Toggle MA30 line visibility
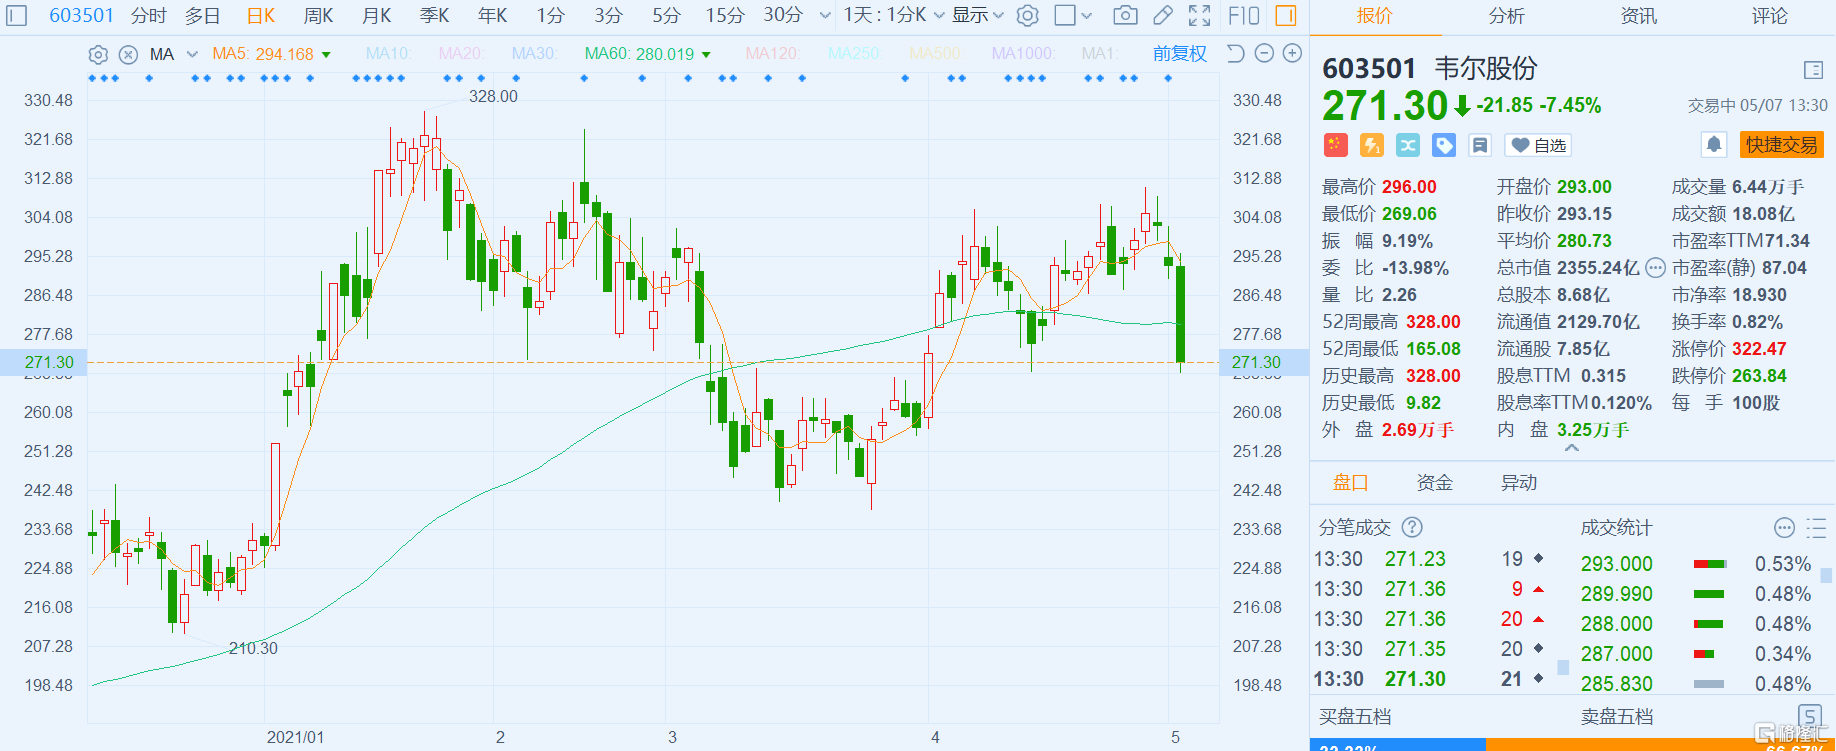Viewport: 1836px width, 751px height. click(533, 54)
